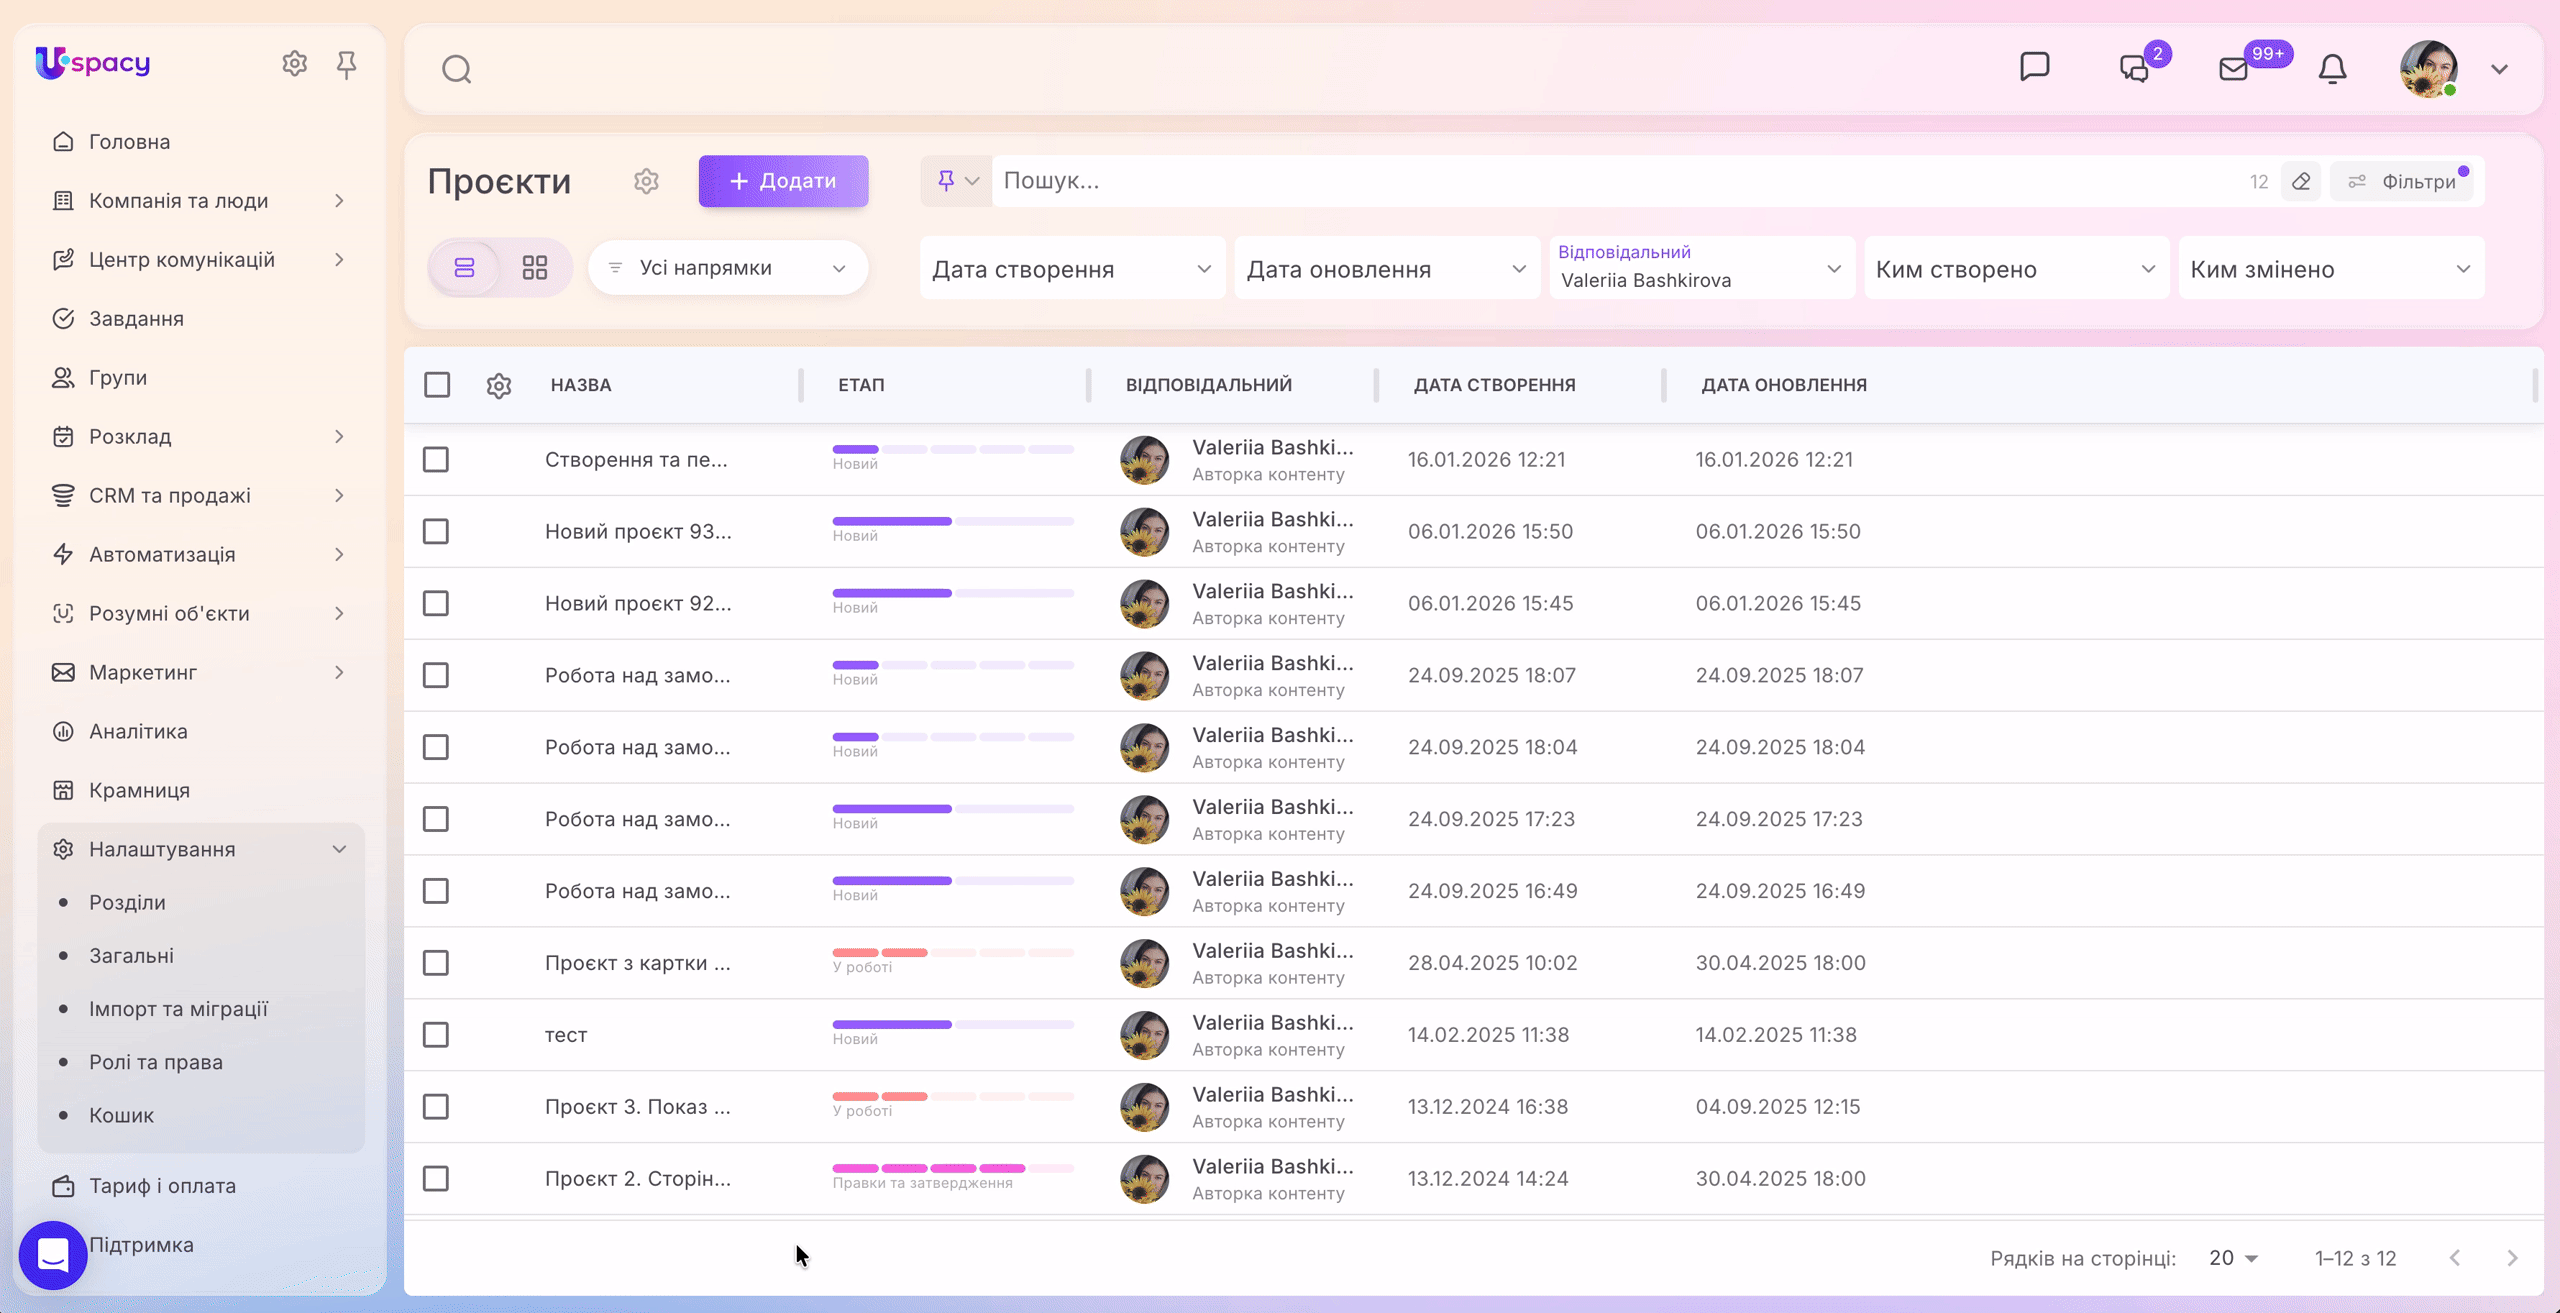Go to previous page arrow
Screen dimensions: 2560x1313
(x=2455, y=1258)
